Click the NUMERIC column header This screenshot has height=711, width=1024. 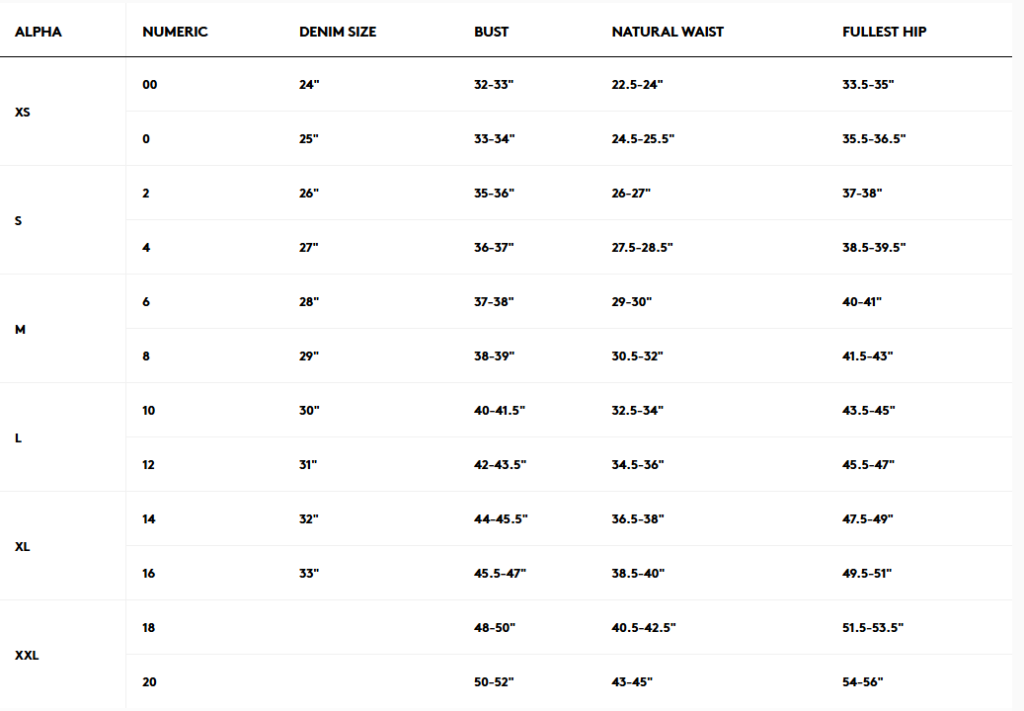click(x=175, y=32)
